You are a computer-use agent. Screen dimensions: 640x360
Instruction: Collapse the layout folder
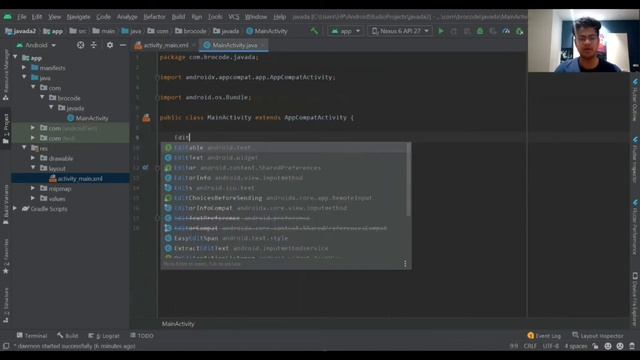[33, 168]
